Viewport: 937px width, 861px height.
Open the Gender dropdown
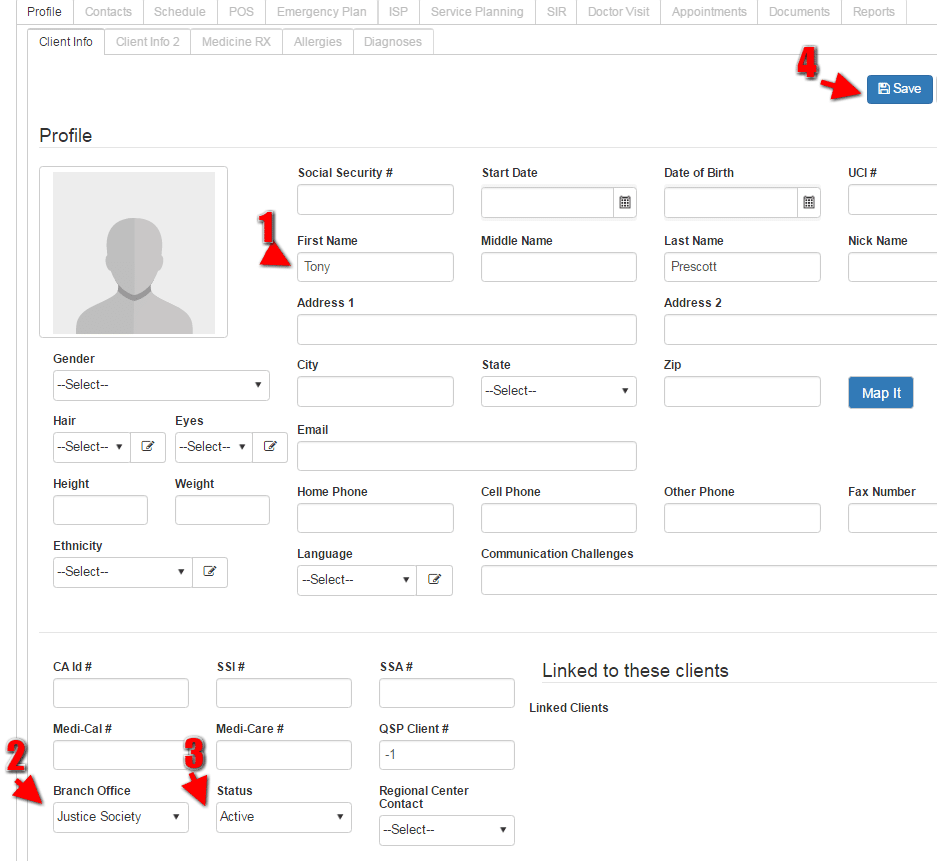[160, 385]
